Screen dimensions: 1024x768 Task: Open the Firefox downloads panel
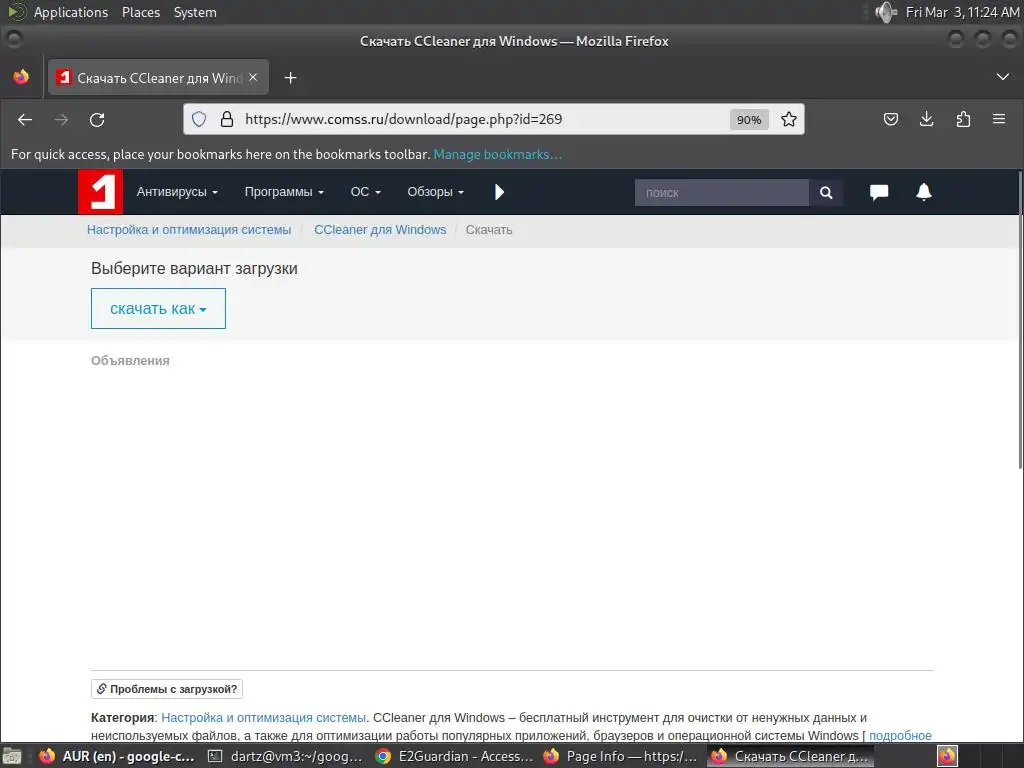pos(927,119)
